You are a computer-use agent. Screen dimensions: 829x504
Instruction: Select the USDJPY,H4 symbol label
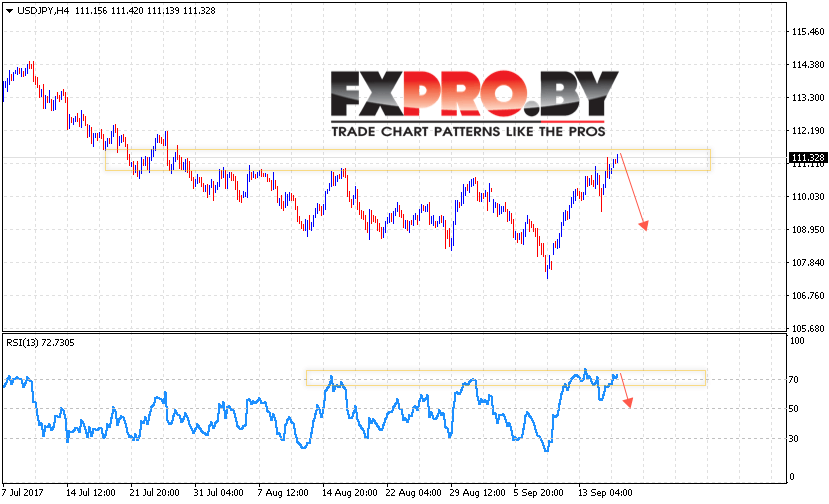[x=43, y=11]
